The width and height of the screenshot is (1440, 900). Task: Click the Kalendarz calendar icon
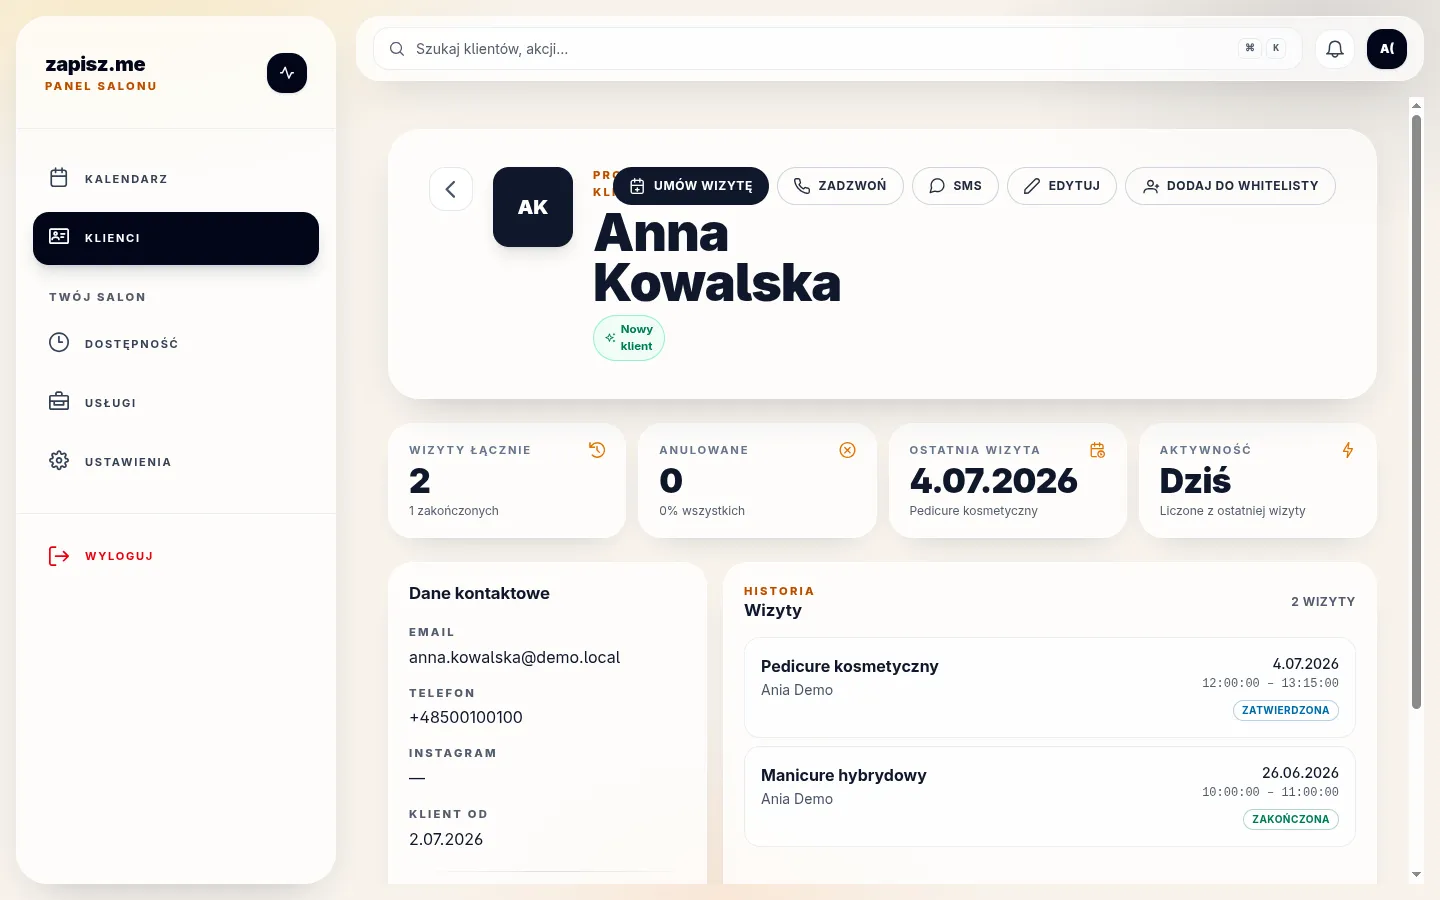(59, 178)
